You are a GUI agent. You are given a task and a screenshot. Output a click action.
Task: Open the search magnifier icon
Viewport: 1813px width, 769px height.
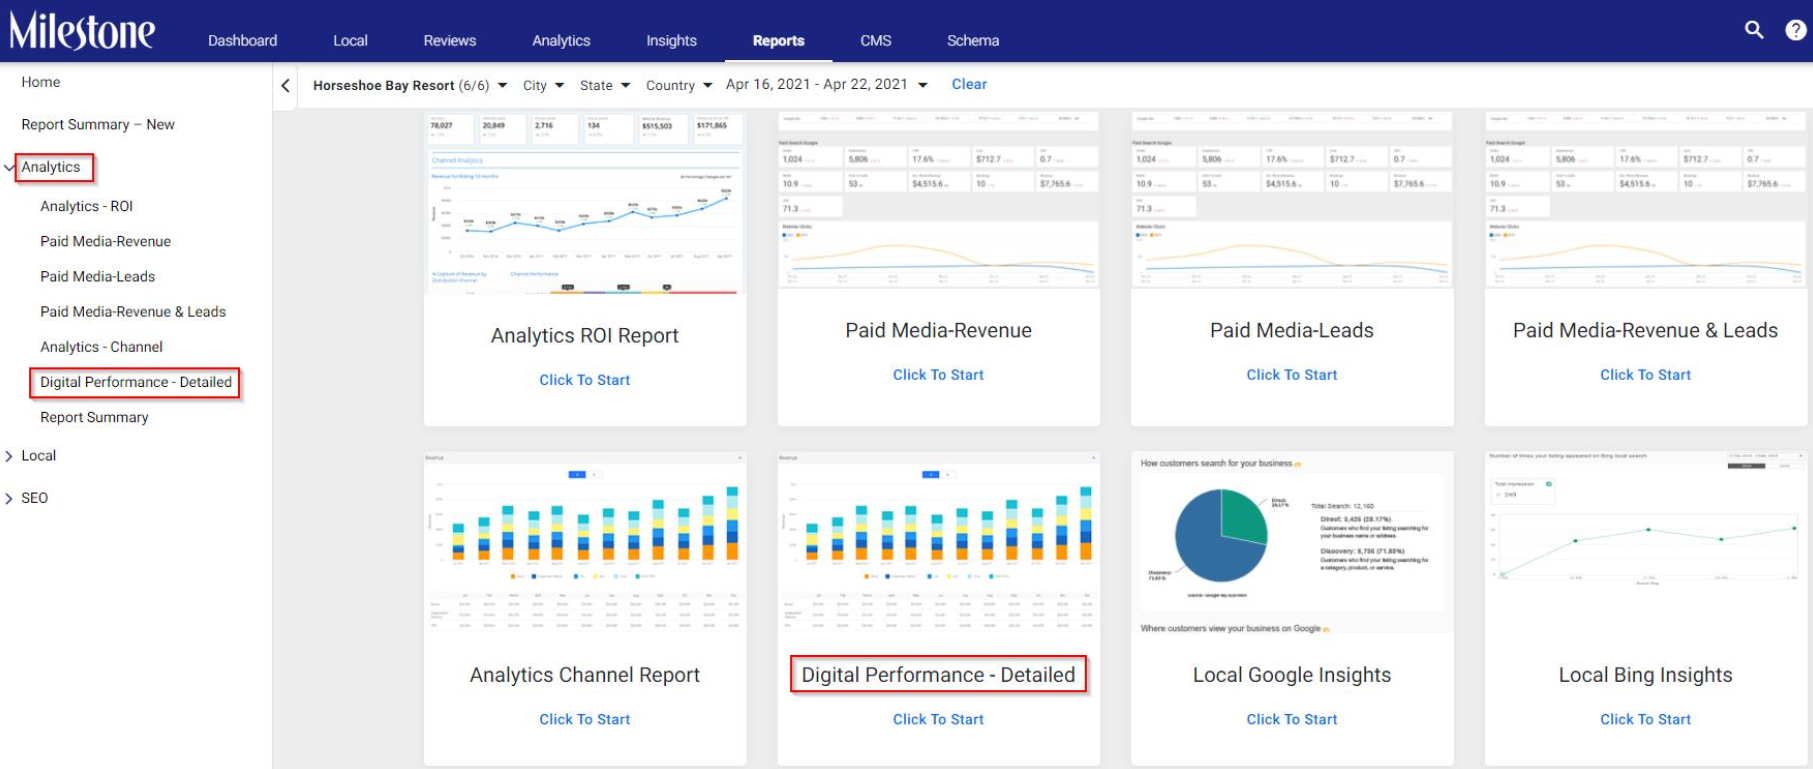pyautogui.click(x=1754, y=30)
